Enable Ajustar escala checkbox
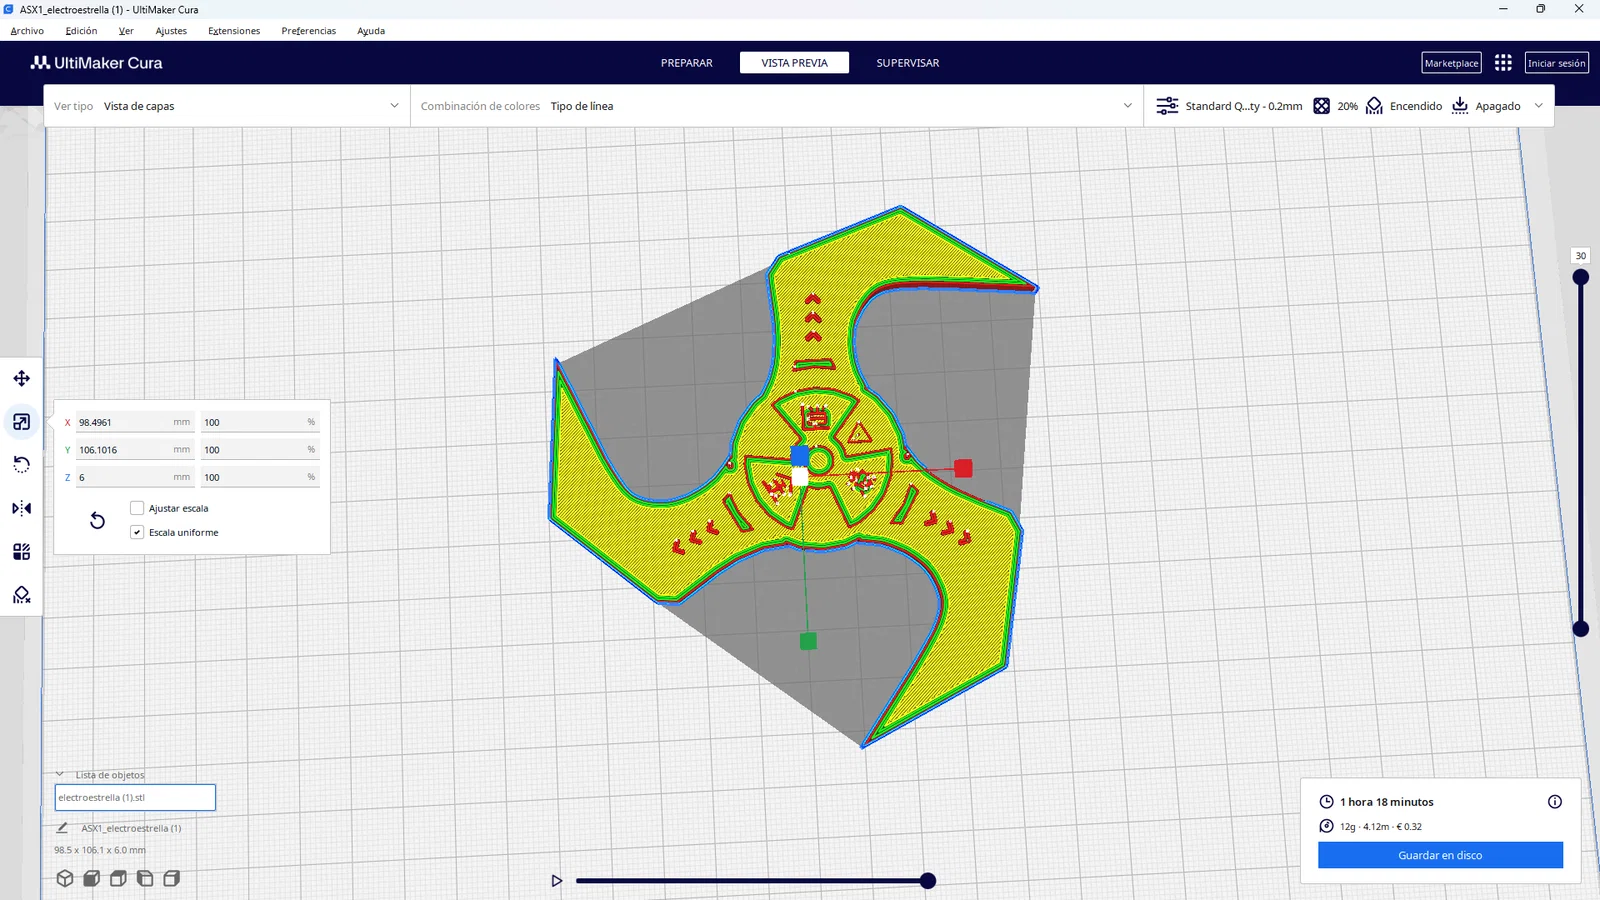 click(x=137, y=508)
